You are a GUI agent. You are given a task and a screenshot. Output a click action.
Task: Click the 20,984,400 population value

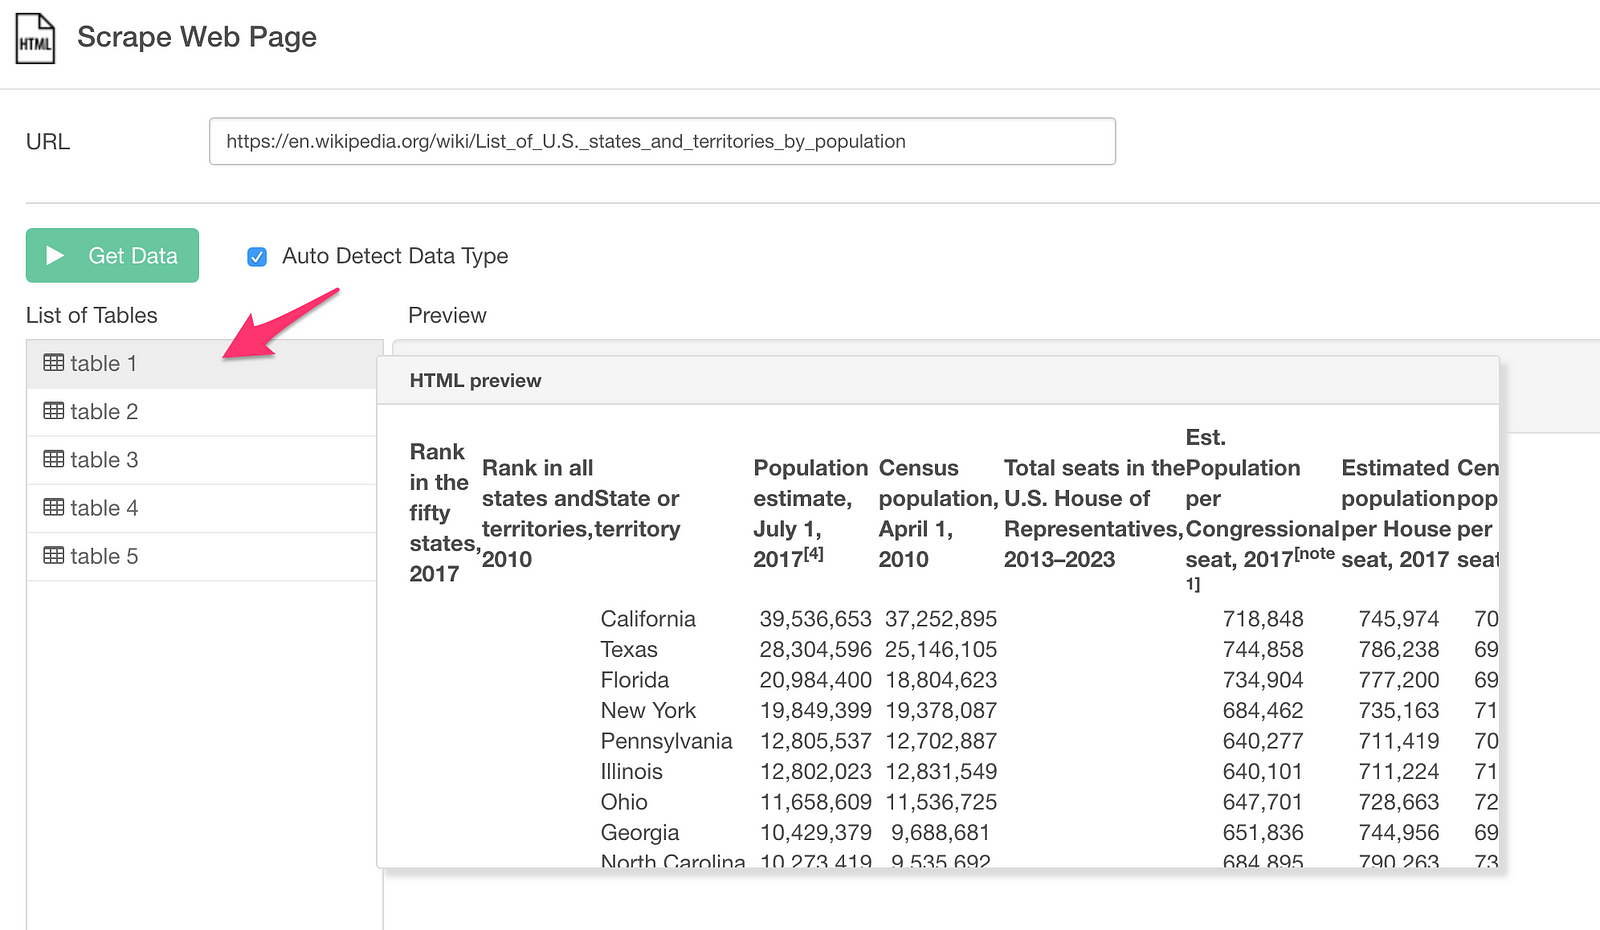pos(816,680)
